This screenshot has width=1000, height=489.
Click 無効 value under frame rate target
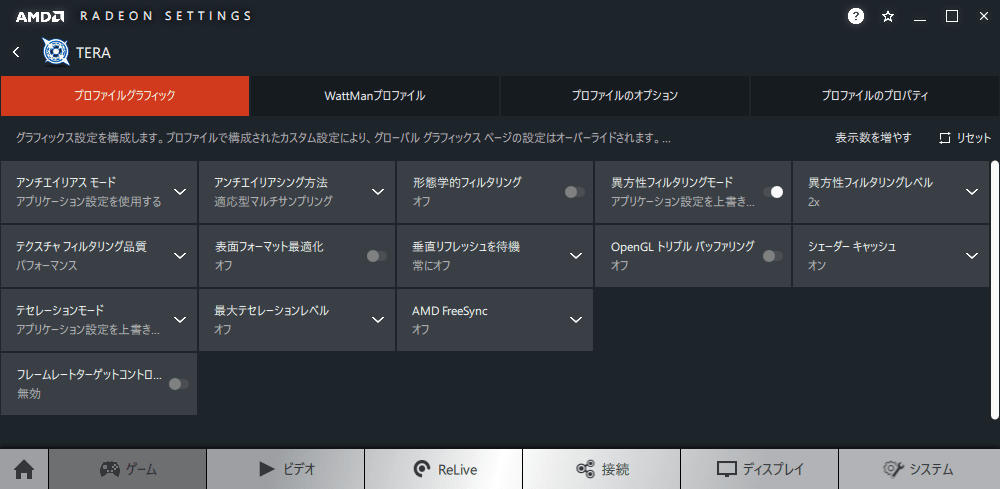point(29,394)
